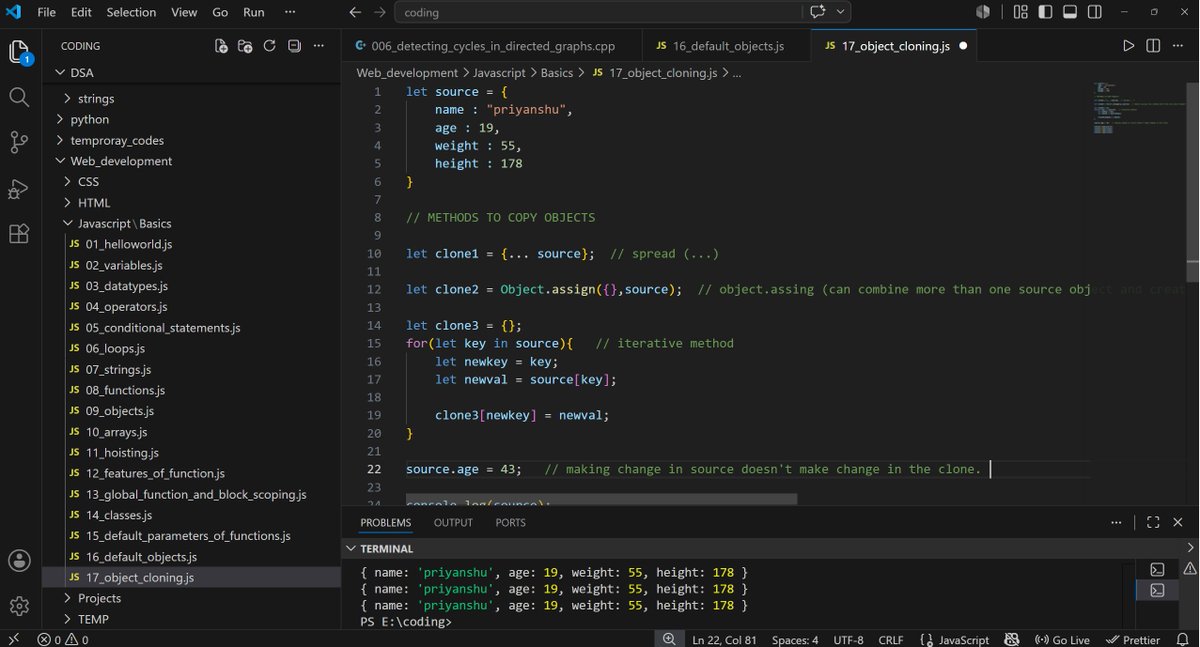Open explorer Views and More Actions ellipsis
The image size is (1200, 647).
tap(319, 46)
